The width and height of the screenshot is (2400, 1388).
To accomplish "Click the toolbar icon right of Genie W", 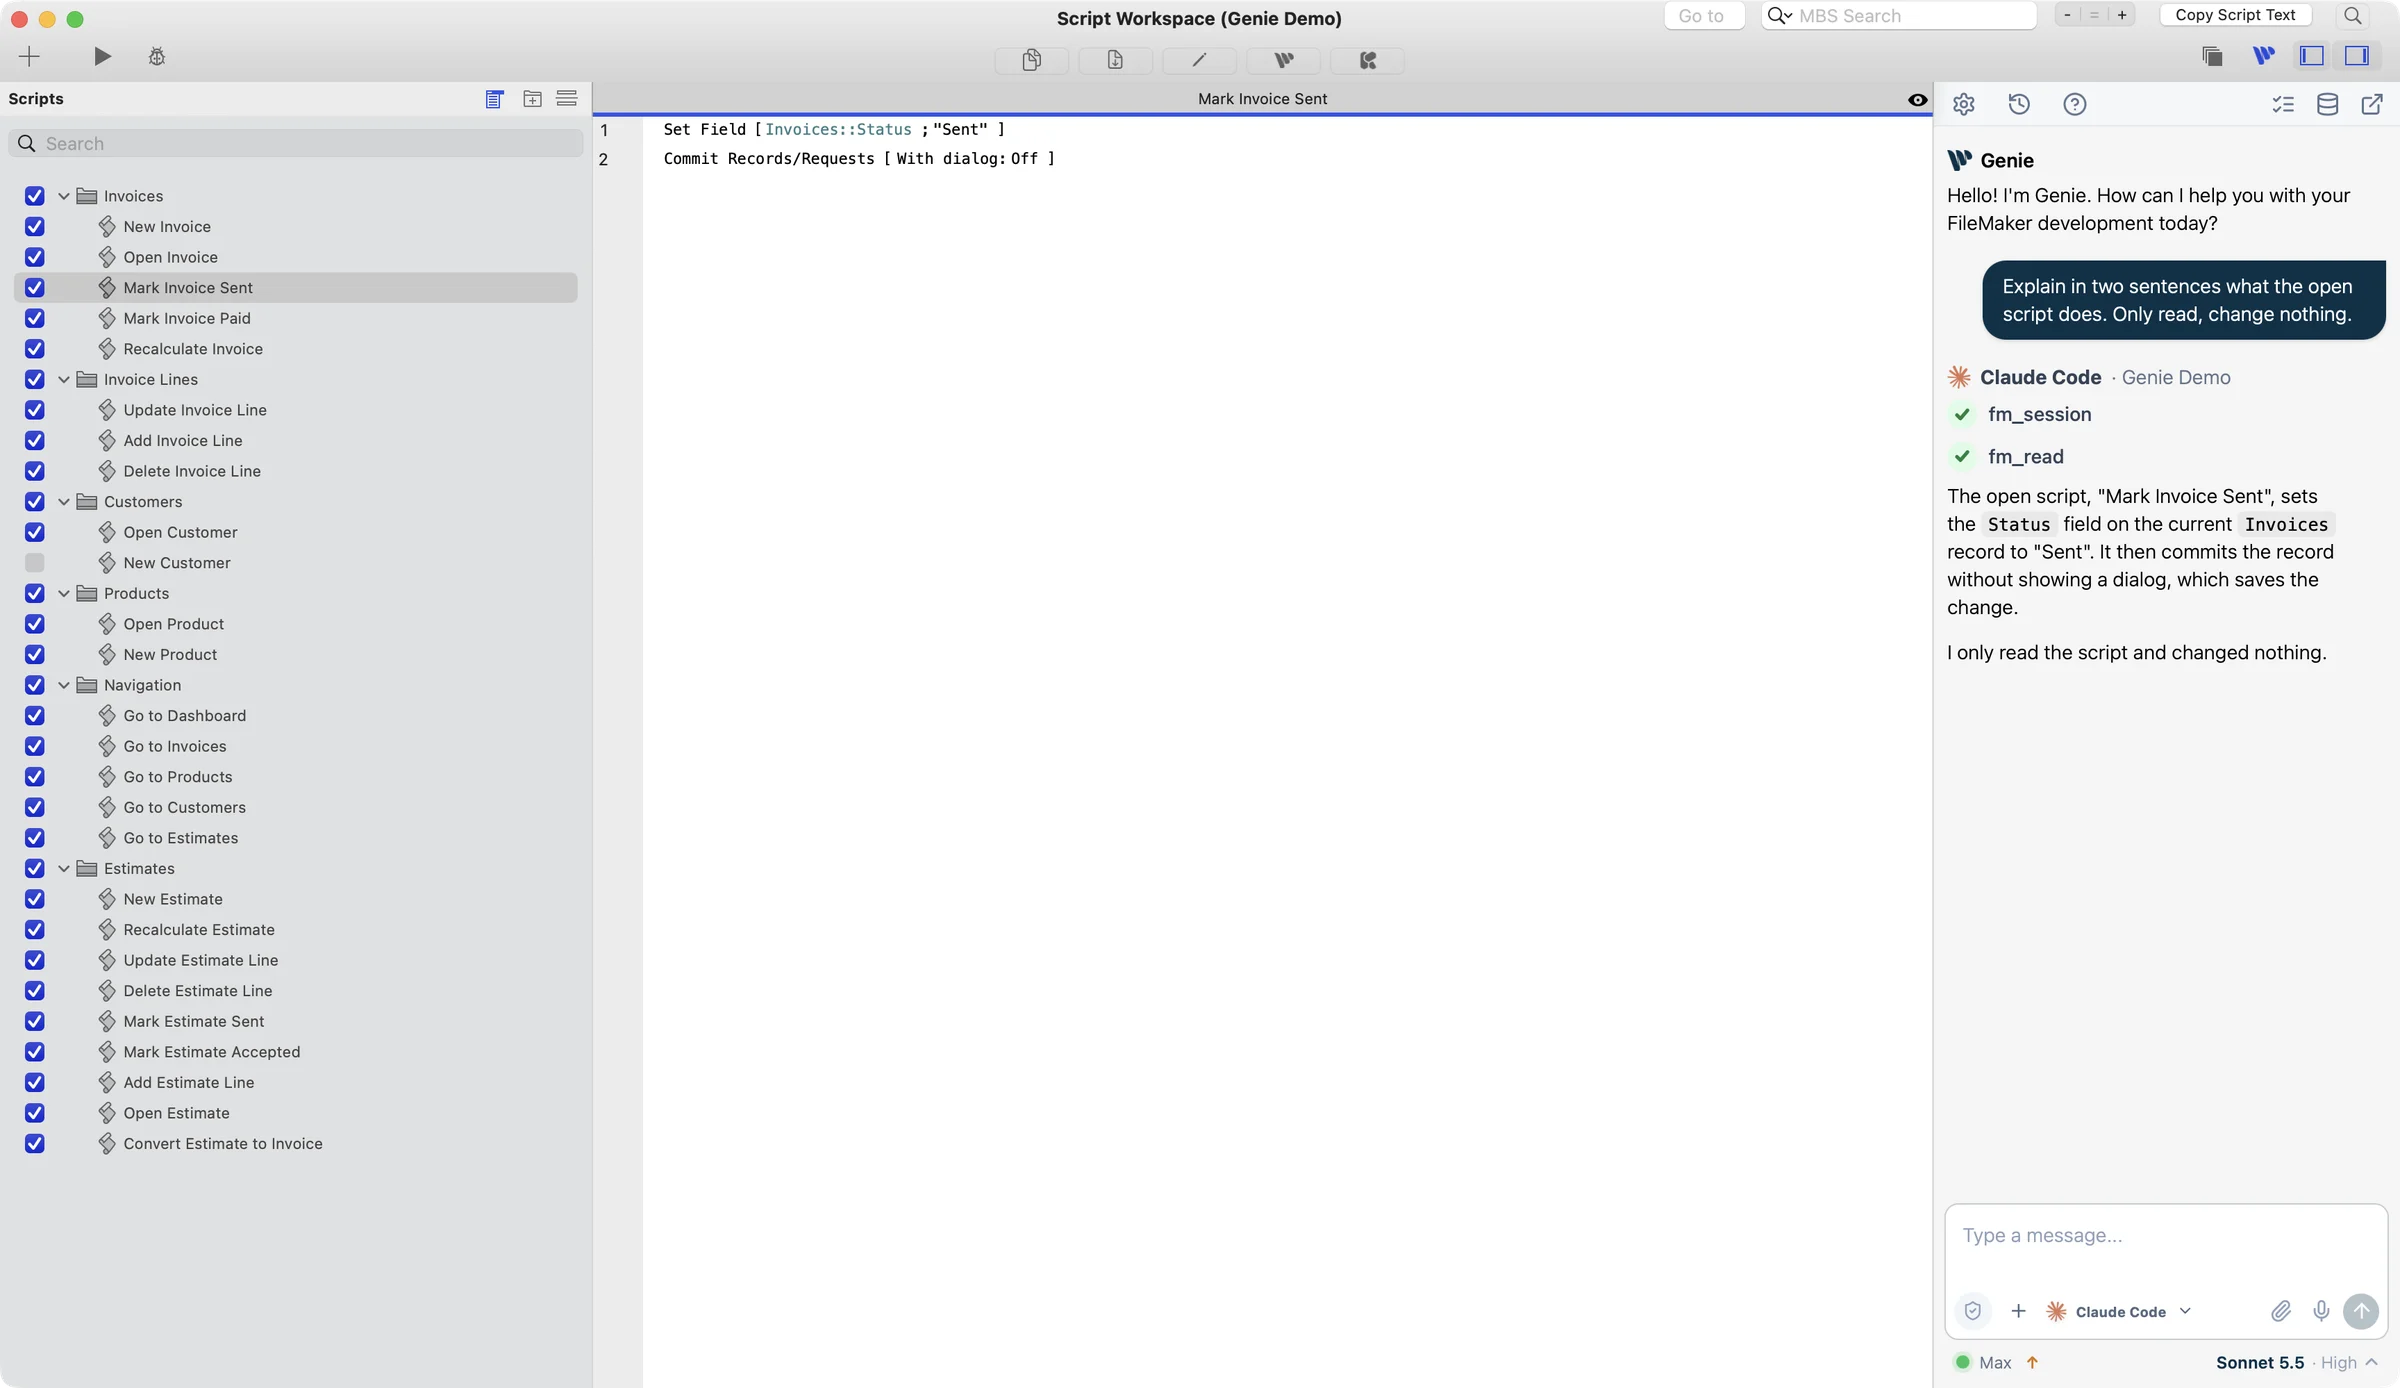I will (1367, 60).
